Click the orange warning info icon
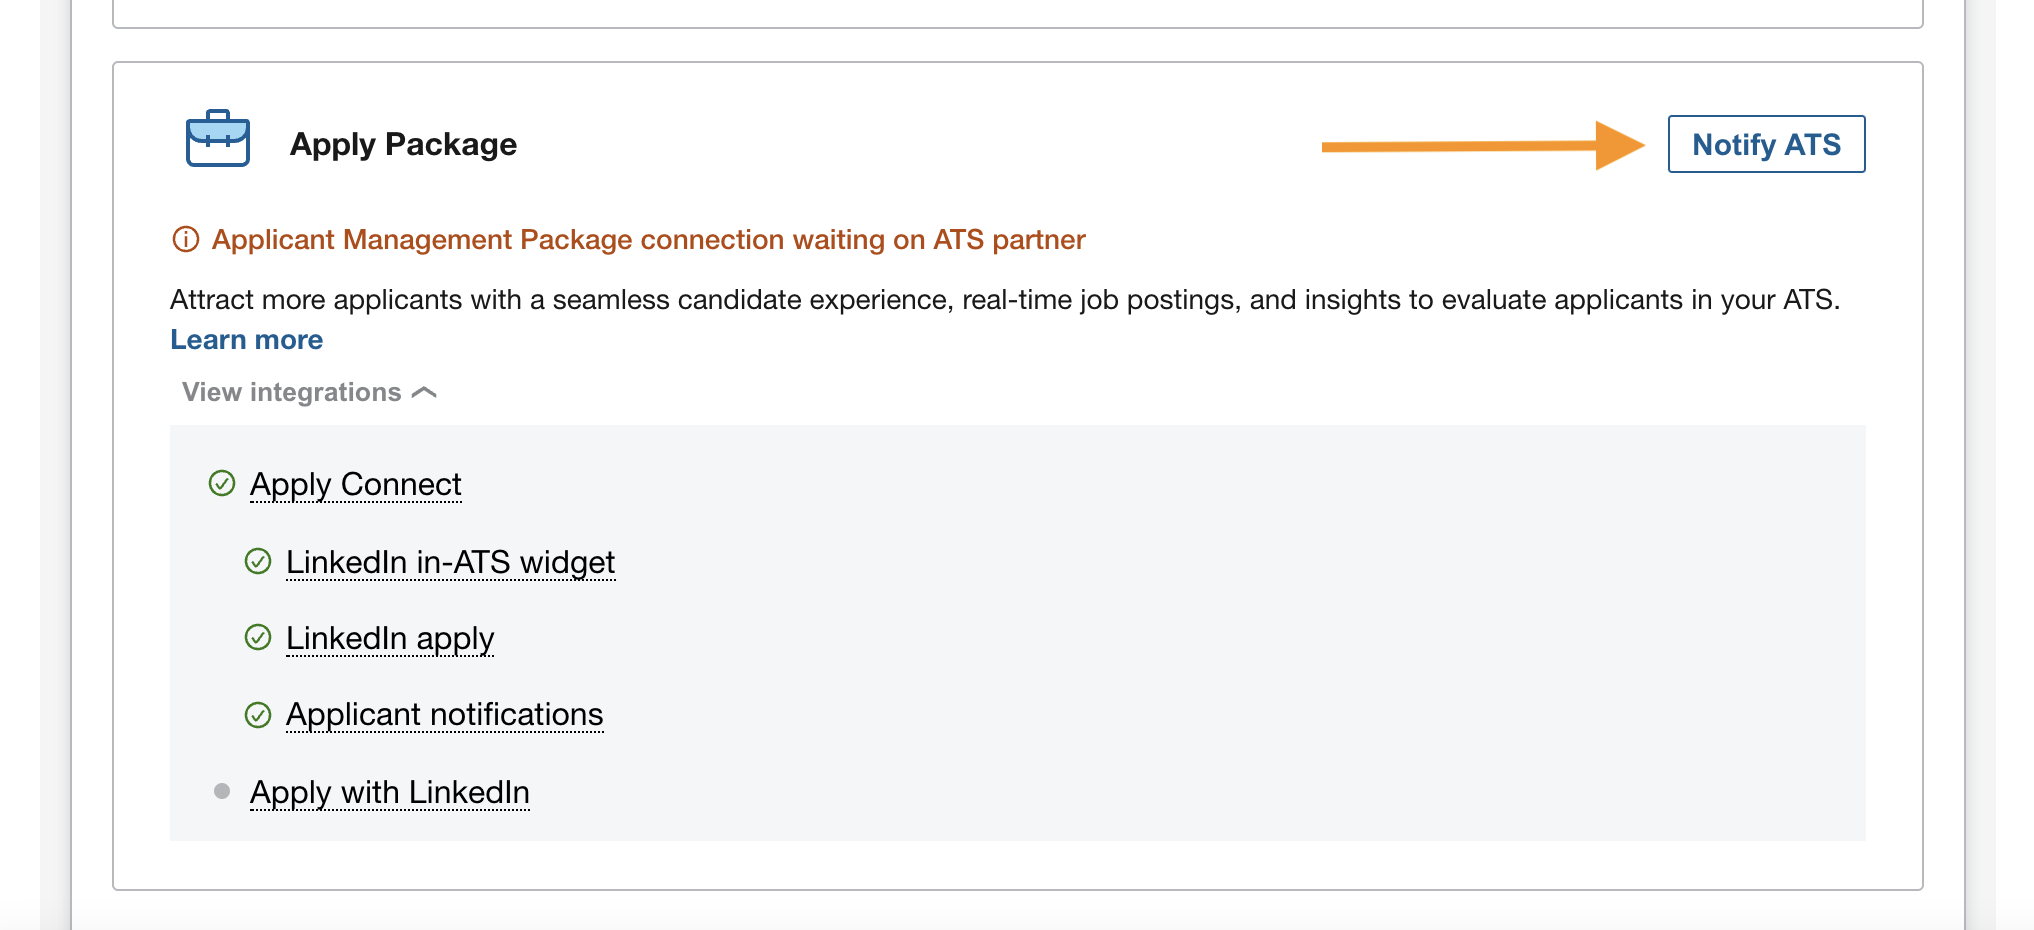Viewport: 2034px width, 930px height. pos(186,240)
